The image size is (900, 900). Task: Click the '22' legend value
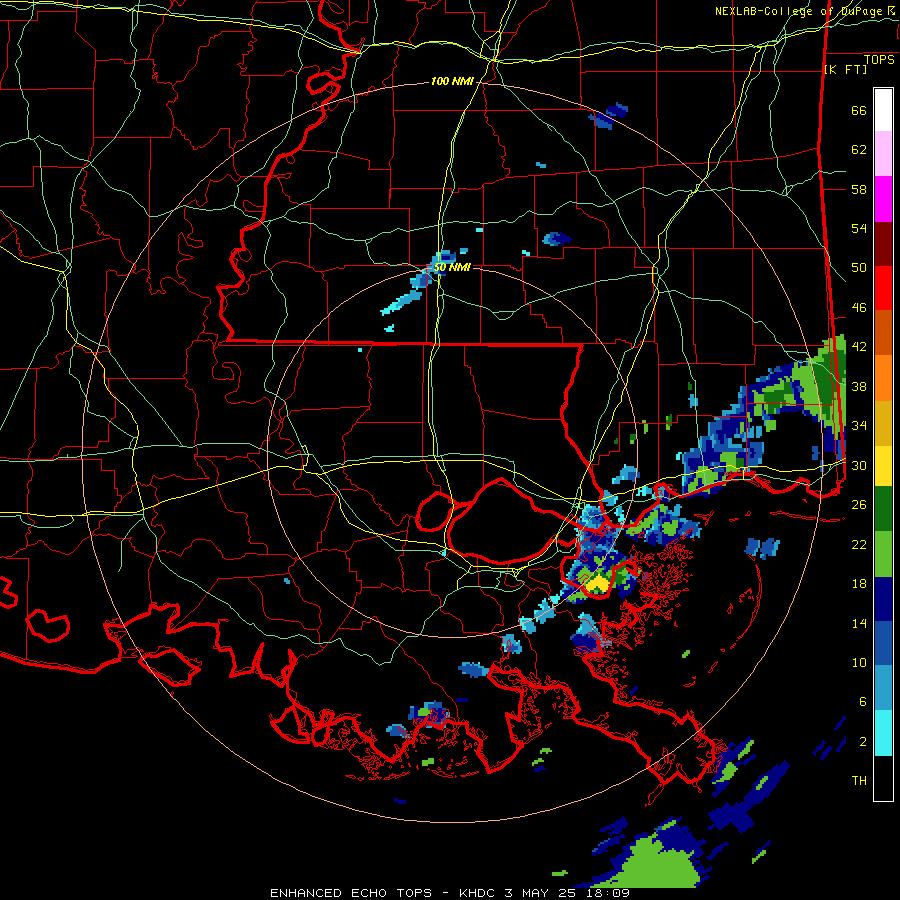[859, 544]
